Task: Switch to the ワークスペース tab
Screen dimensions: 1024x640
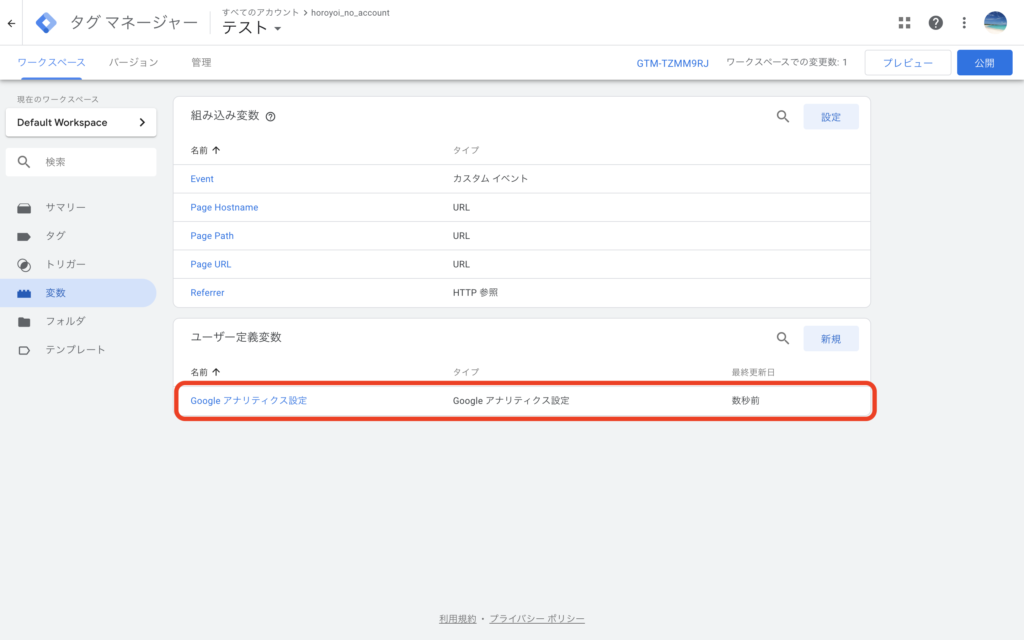Action: tap(51, 63)
